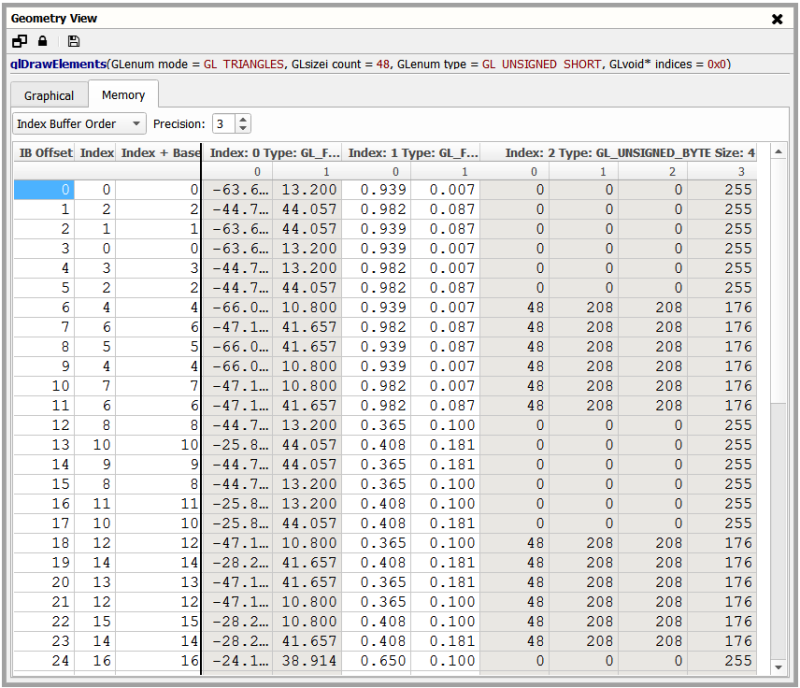Select the Memory tab
800x688 pixels.
coord(124,95)
